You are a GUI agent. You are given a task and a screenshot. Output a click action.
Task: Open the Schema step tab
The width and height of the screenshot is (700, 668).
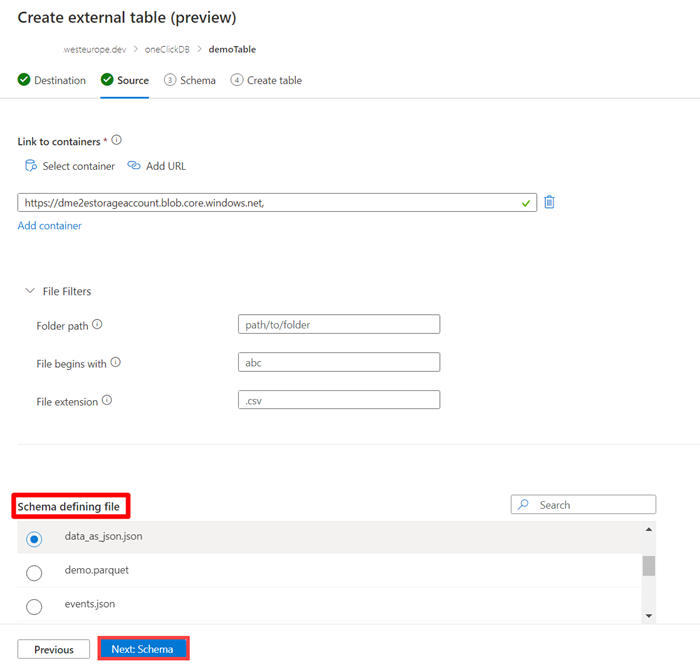(190, 80)
